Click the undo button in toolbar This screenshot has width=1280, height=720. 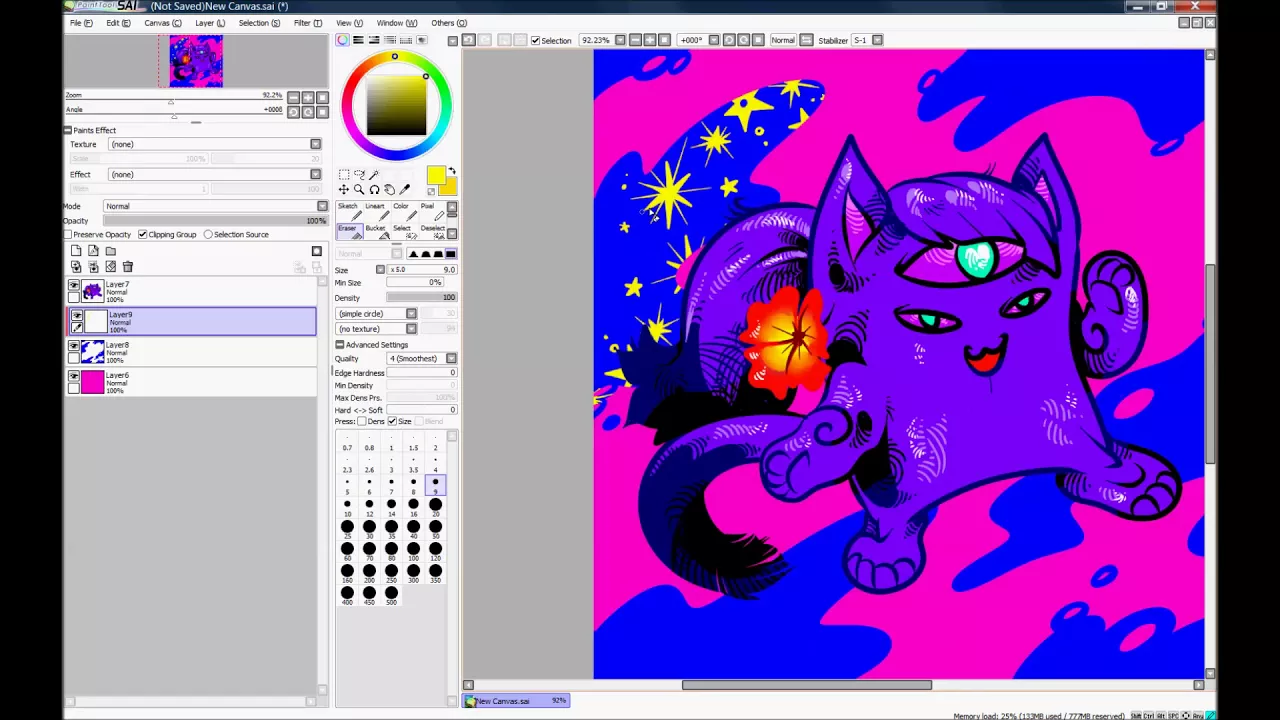pyautogui.click(x=469, y=40)
